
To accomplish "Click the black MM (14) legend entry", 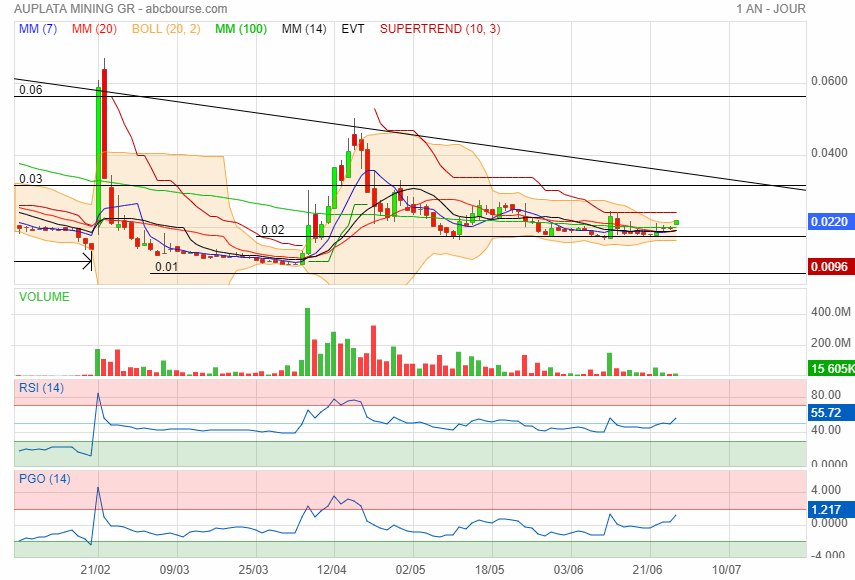I will coord(304,29).
